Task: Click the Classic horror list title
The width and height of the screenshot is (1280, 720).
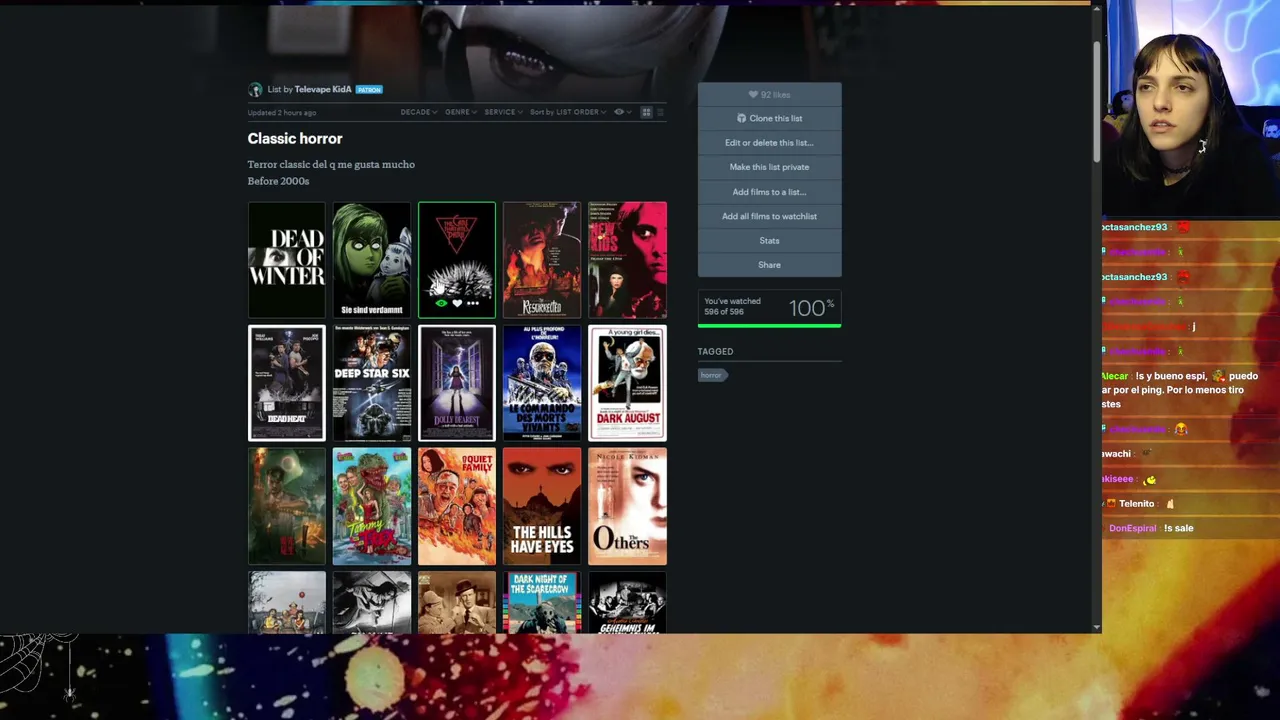Action: click(x=295, y=139)
